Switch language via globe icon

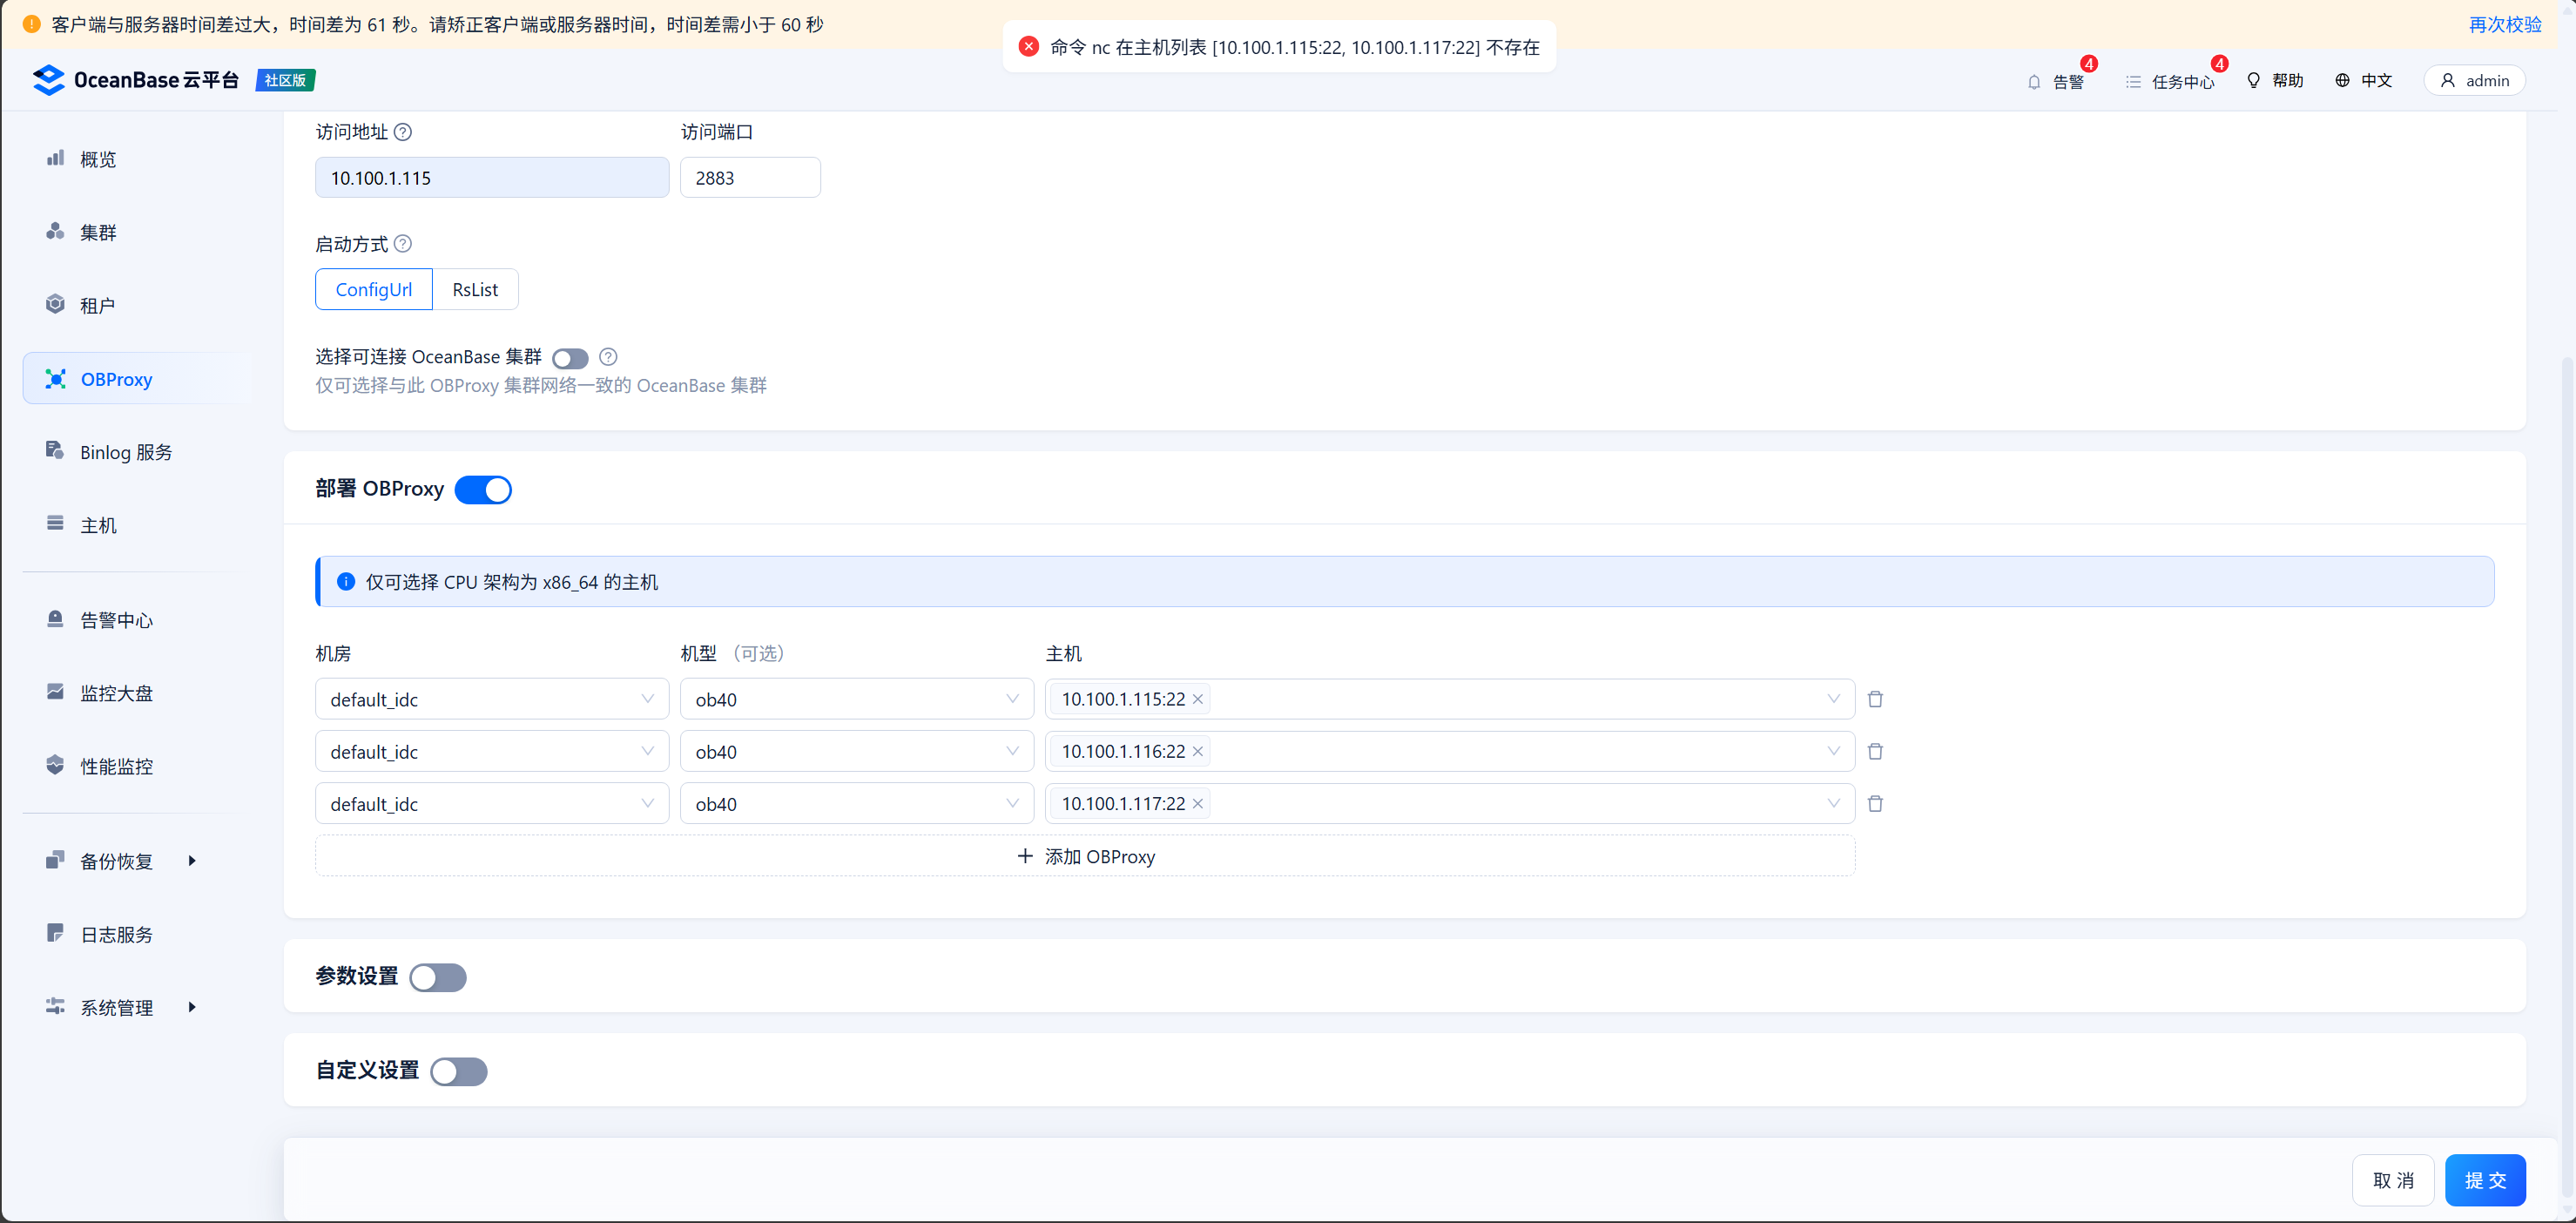(2342, 80)
